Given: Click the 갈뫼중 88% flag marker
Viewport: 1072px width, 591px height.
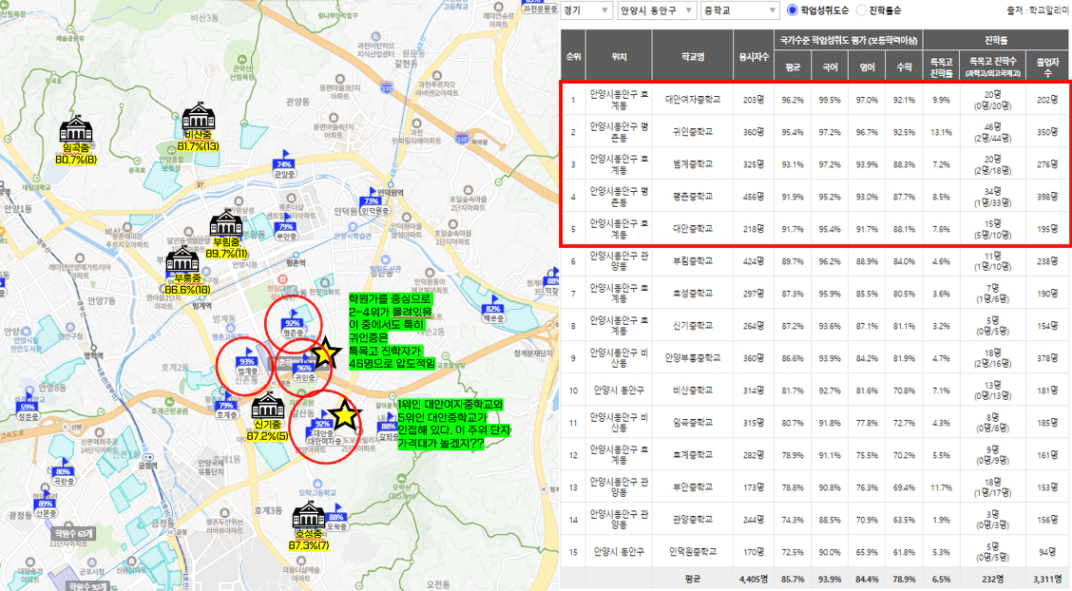Looking at the screenshot, I should coord(388,427).
